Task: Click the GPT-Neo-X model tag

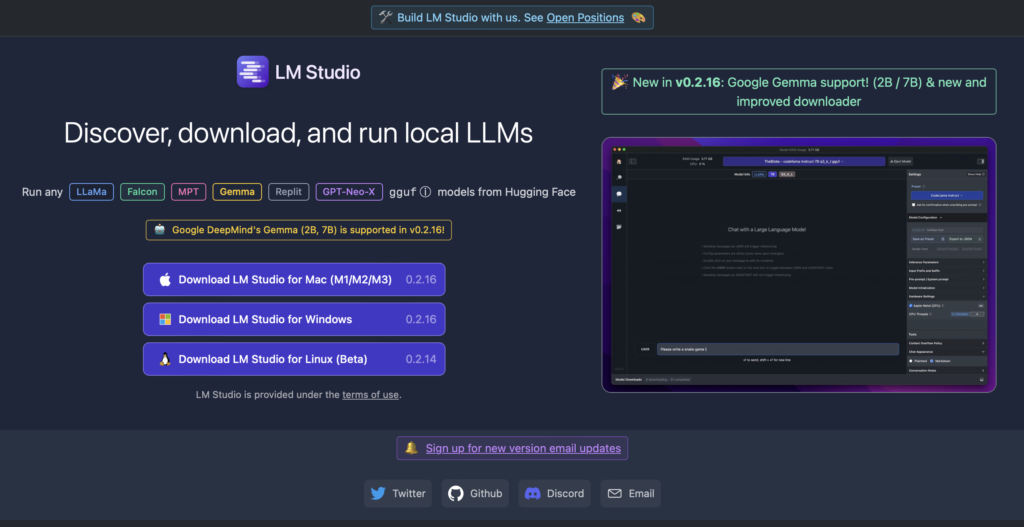Action: pos(349,192)
